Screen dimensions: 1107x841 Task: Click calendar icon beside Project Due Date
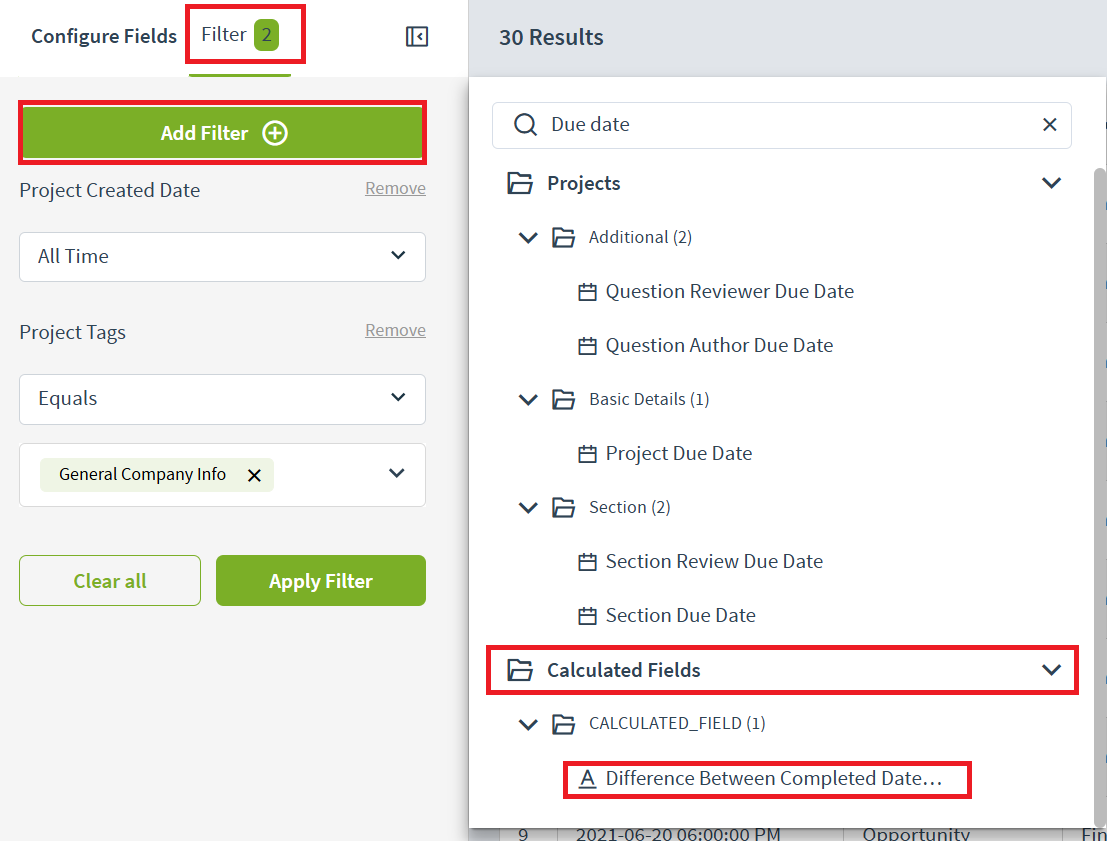tap(588, 454)
